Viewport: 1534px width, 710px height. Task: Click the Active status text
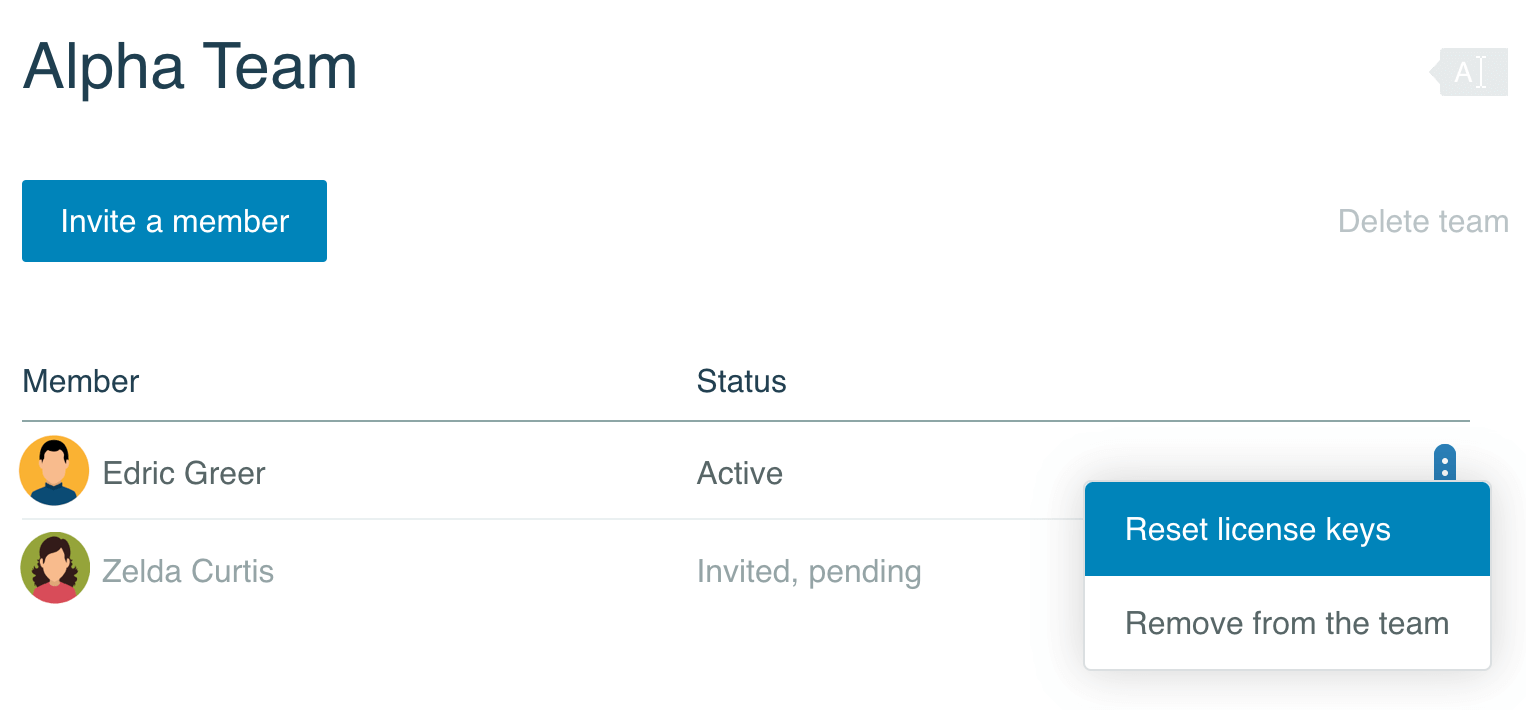pos(740,472)
